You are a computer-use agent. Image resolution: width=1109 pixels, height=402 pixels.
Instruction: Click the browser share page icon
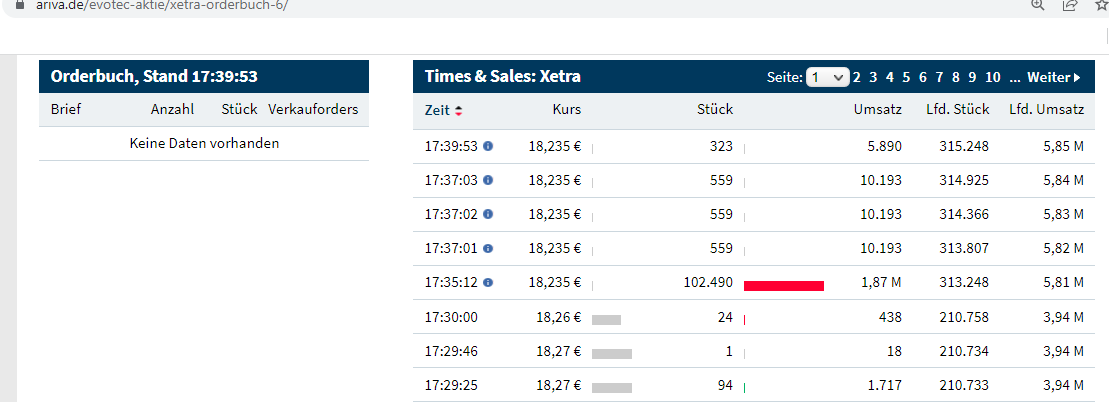coord(1070,5)
